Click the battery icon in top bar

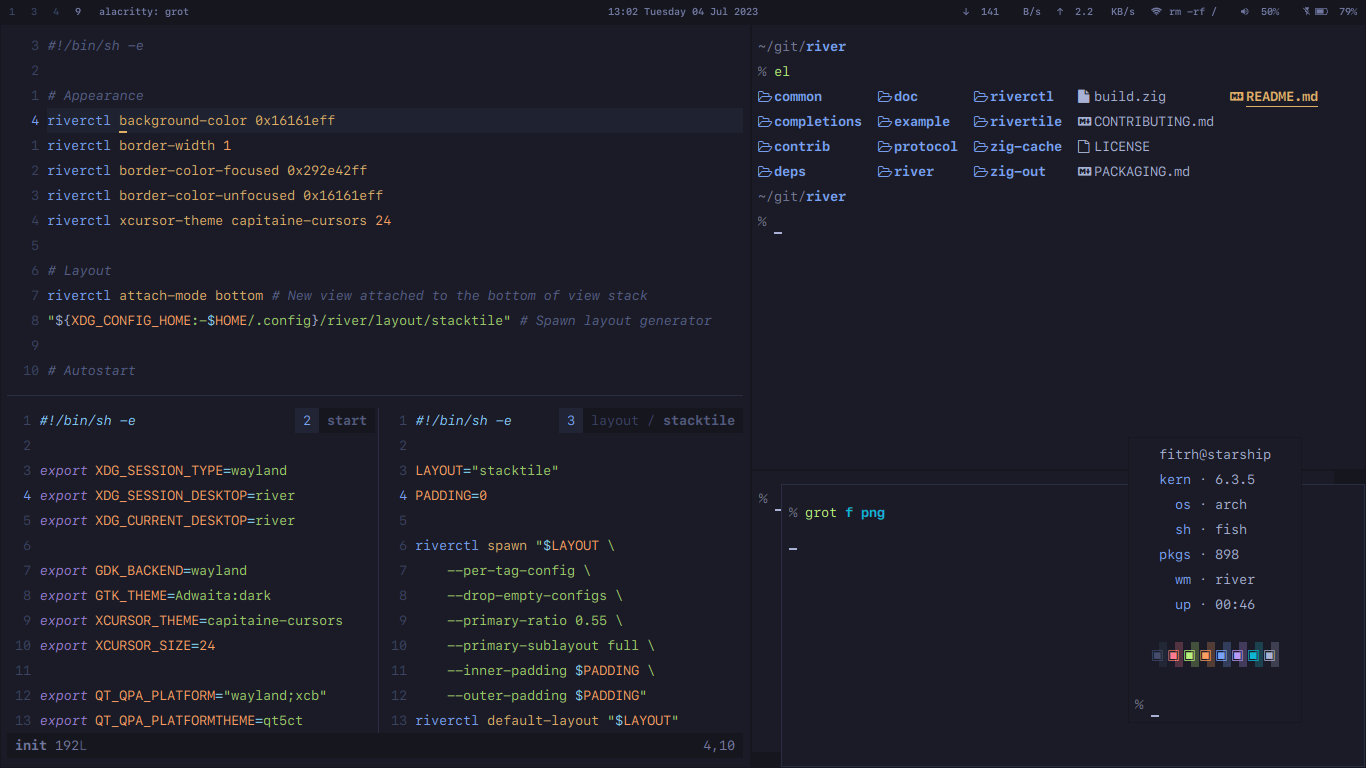(1321, 12)
